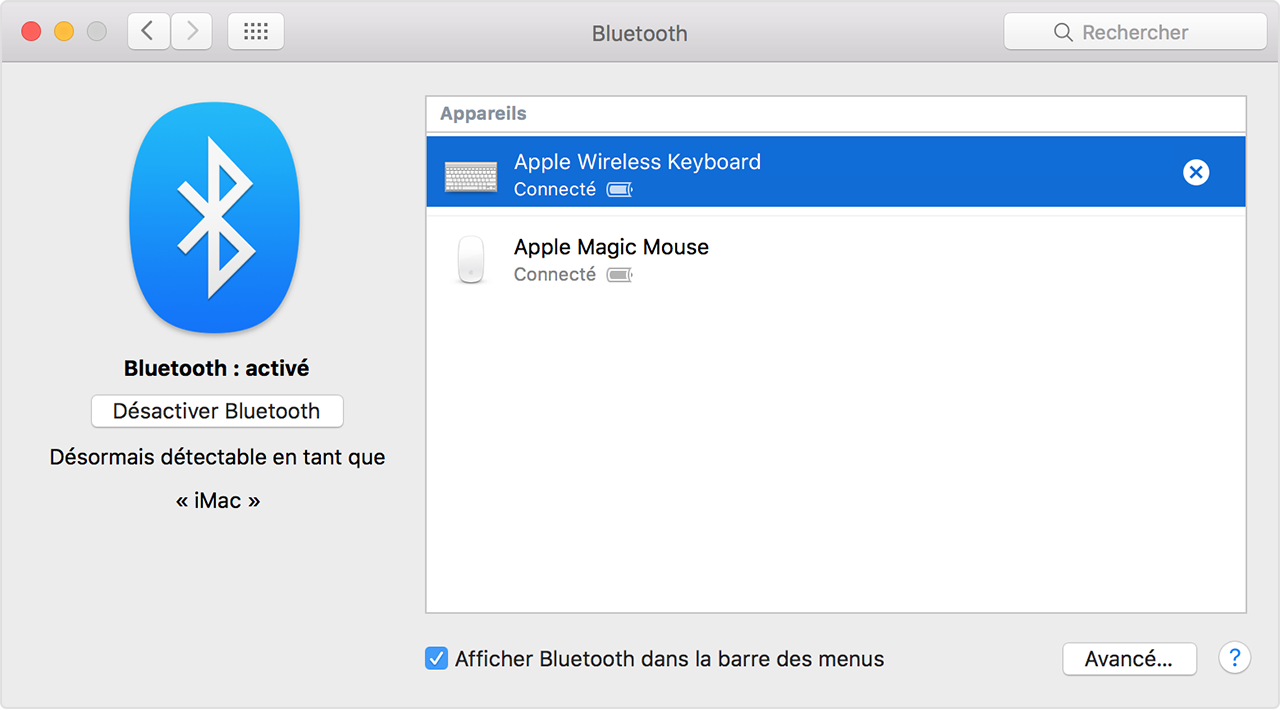Open Avancé… options
The width and height of the screenshot is (1280, 710).
coord(1129,659)
